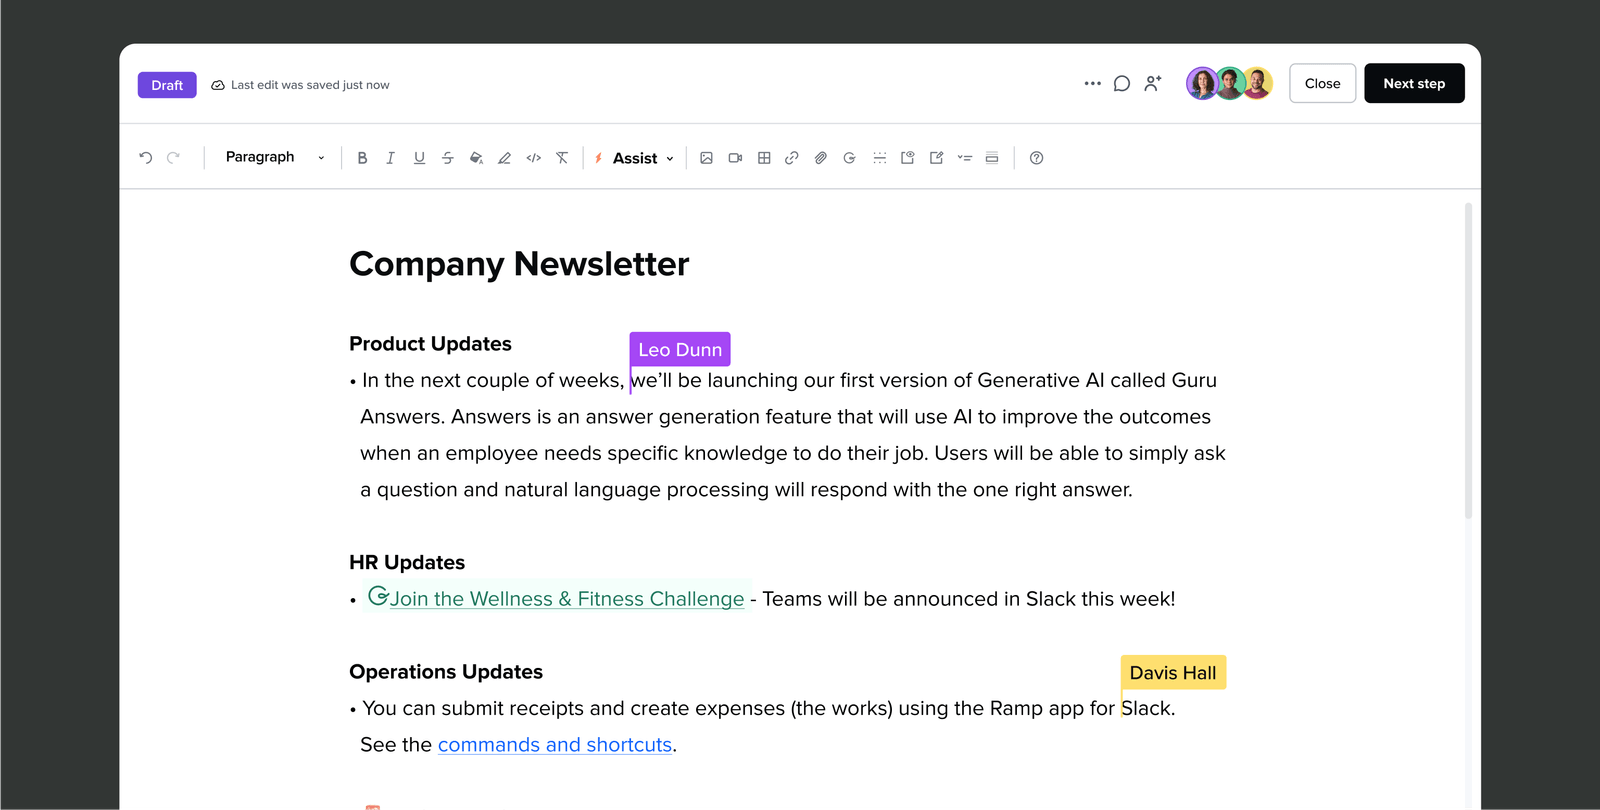Open the Assist dropdown menu

[635, 158]
